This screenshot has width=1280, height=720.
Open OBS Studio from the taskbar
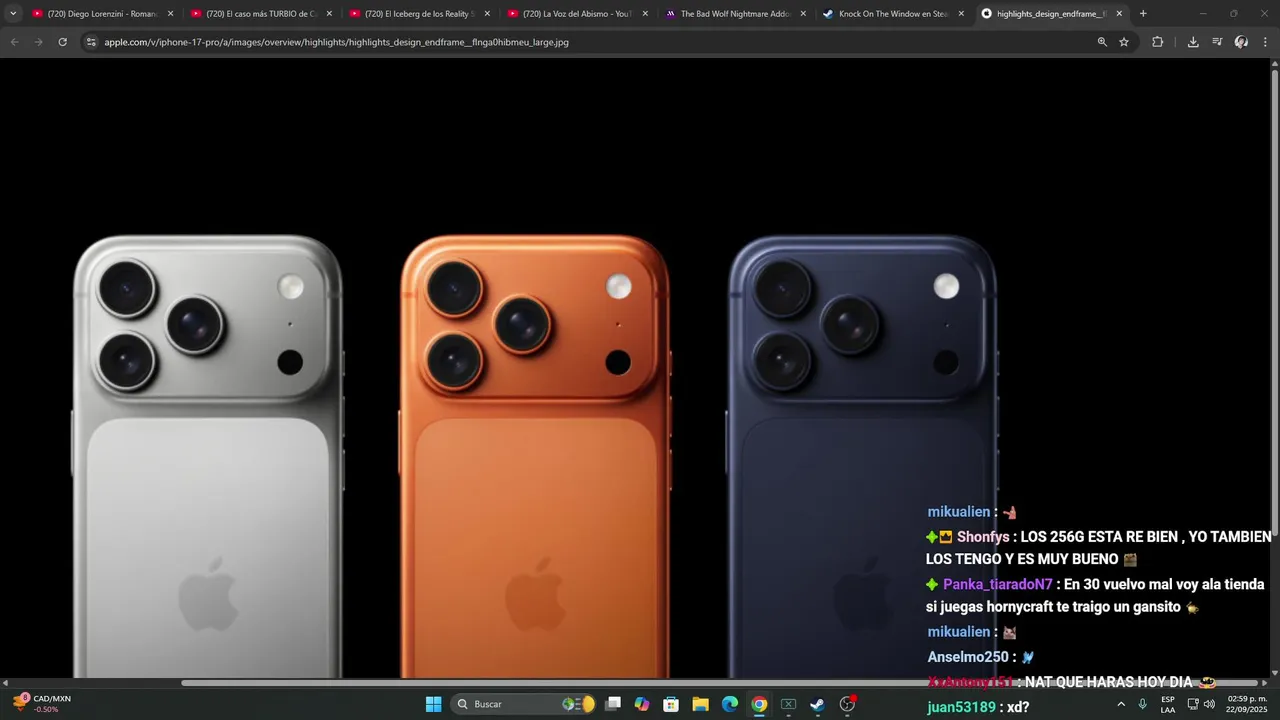click(847, 704)
